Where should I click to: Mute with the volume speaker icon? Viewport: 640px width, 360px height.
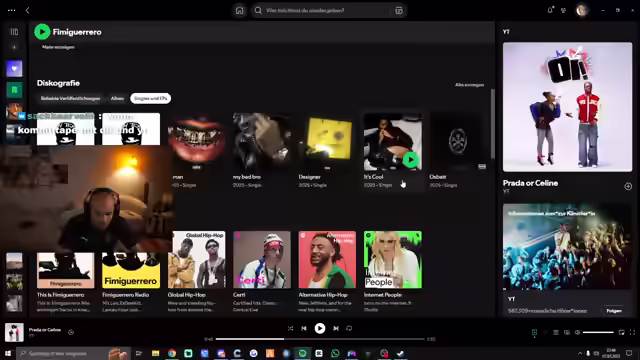click(578, 332)
